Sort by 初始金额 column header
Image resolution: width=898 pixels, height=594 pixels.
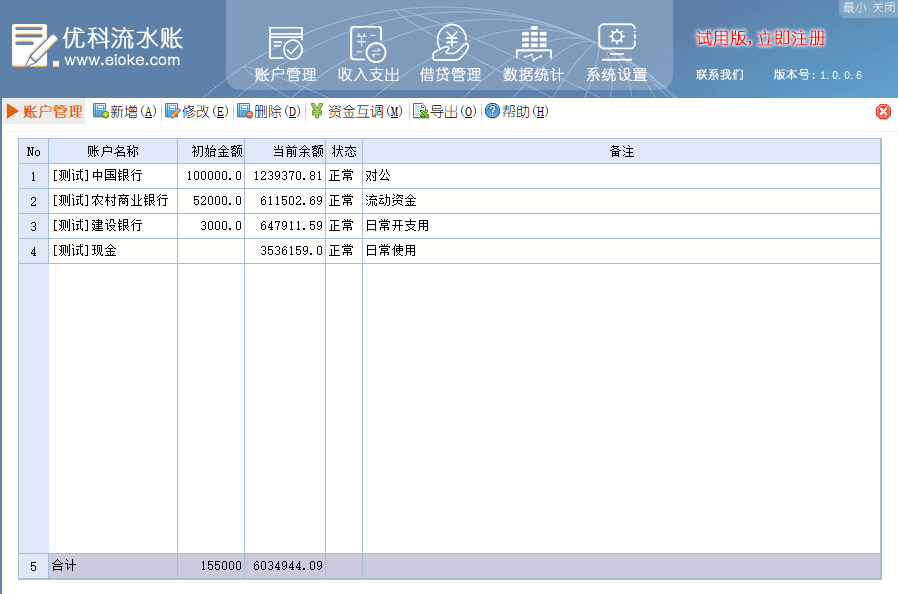pyautogui.click(x=211, y=151)
